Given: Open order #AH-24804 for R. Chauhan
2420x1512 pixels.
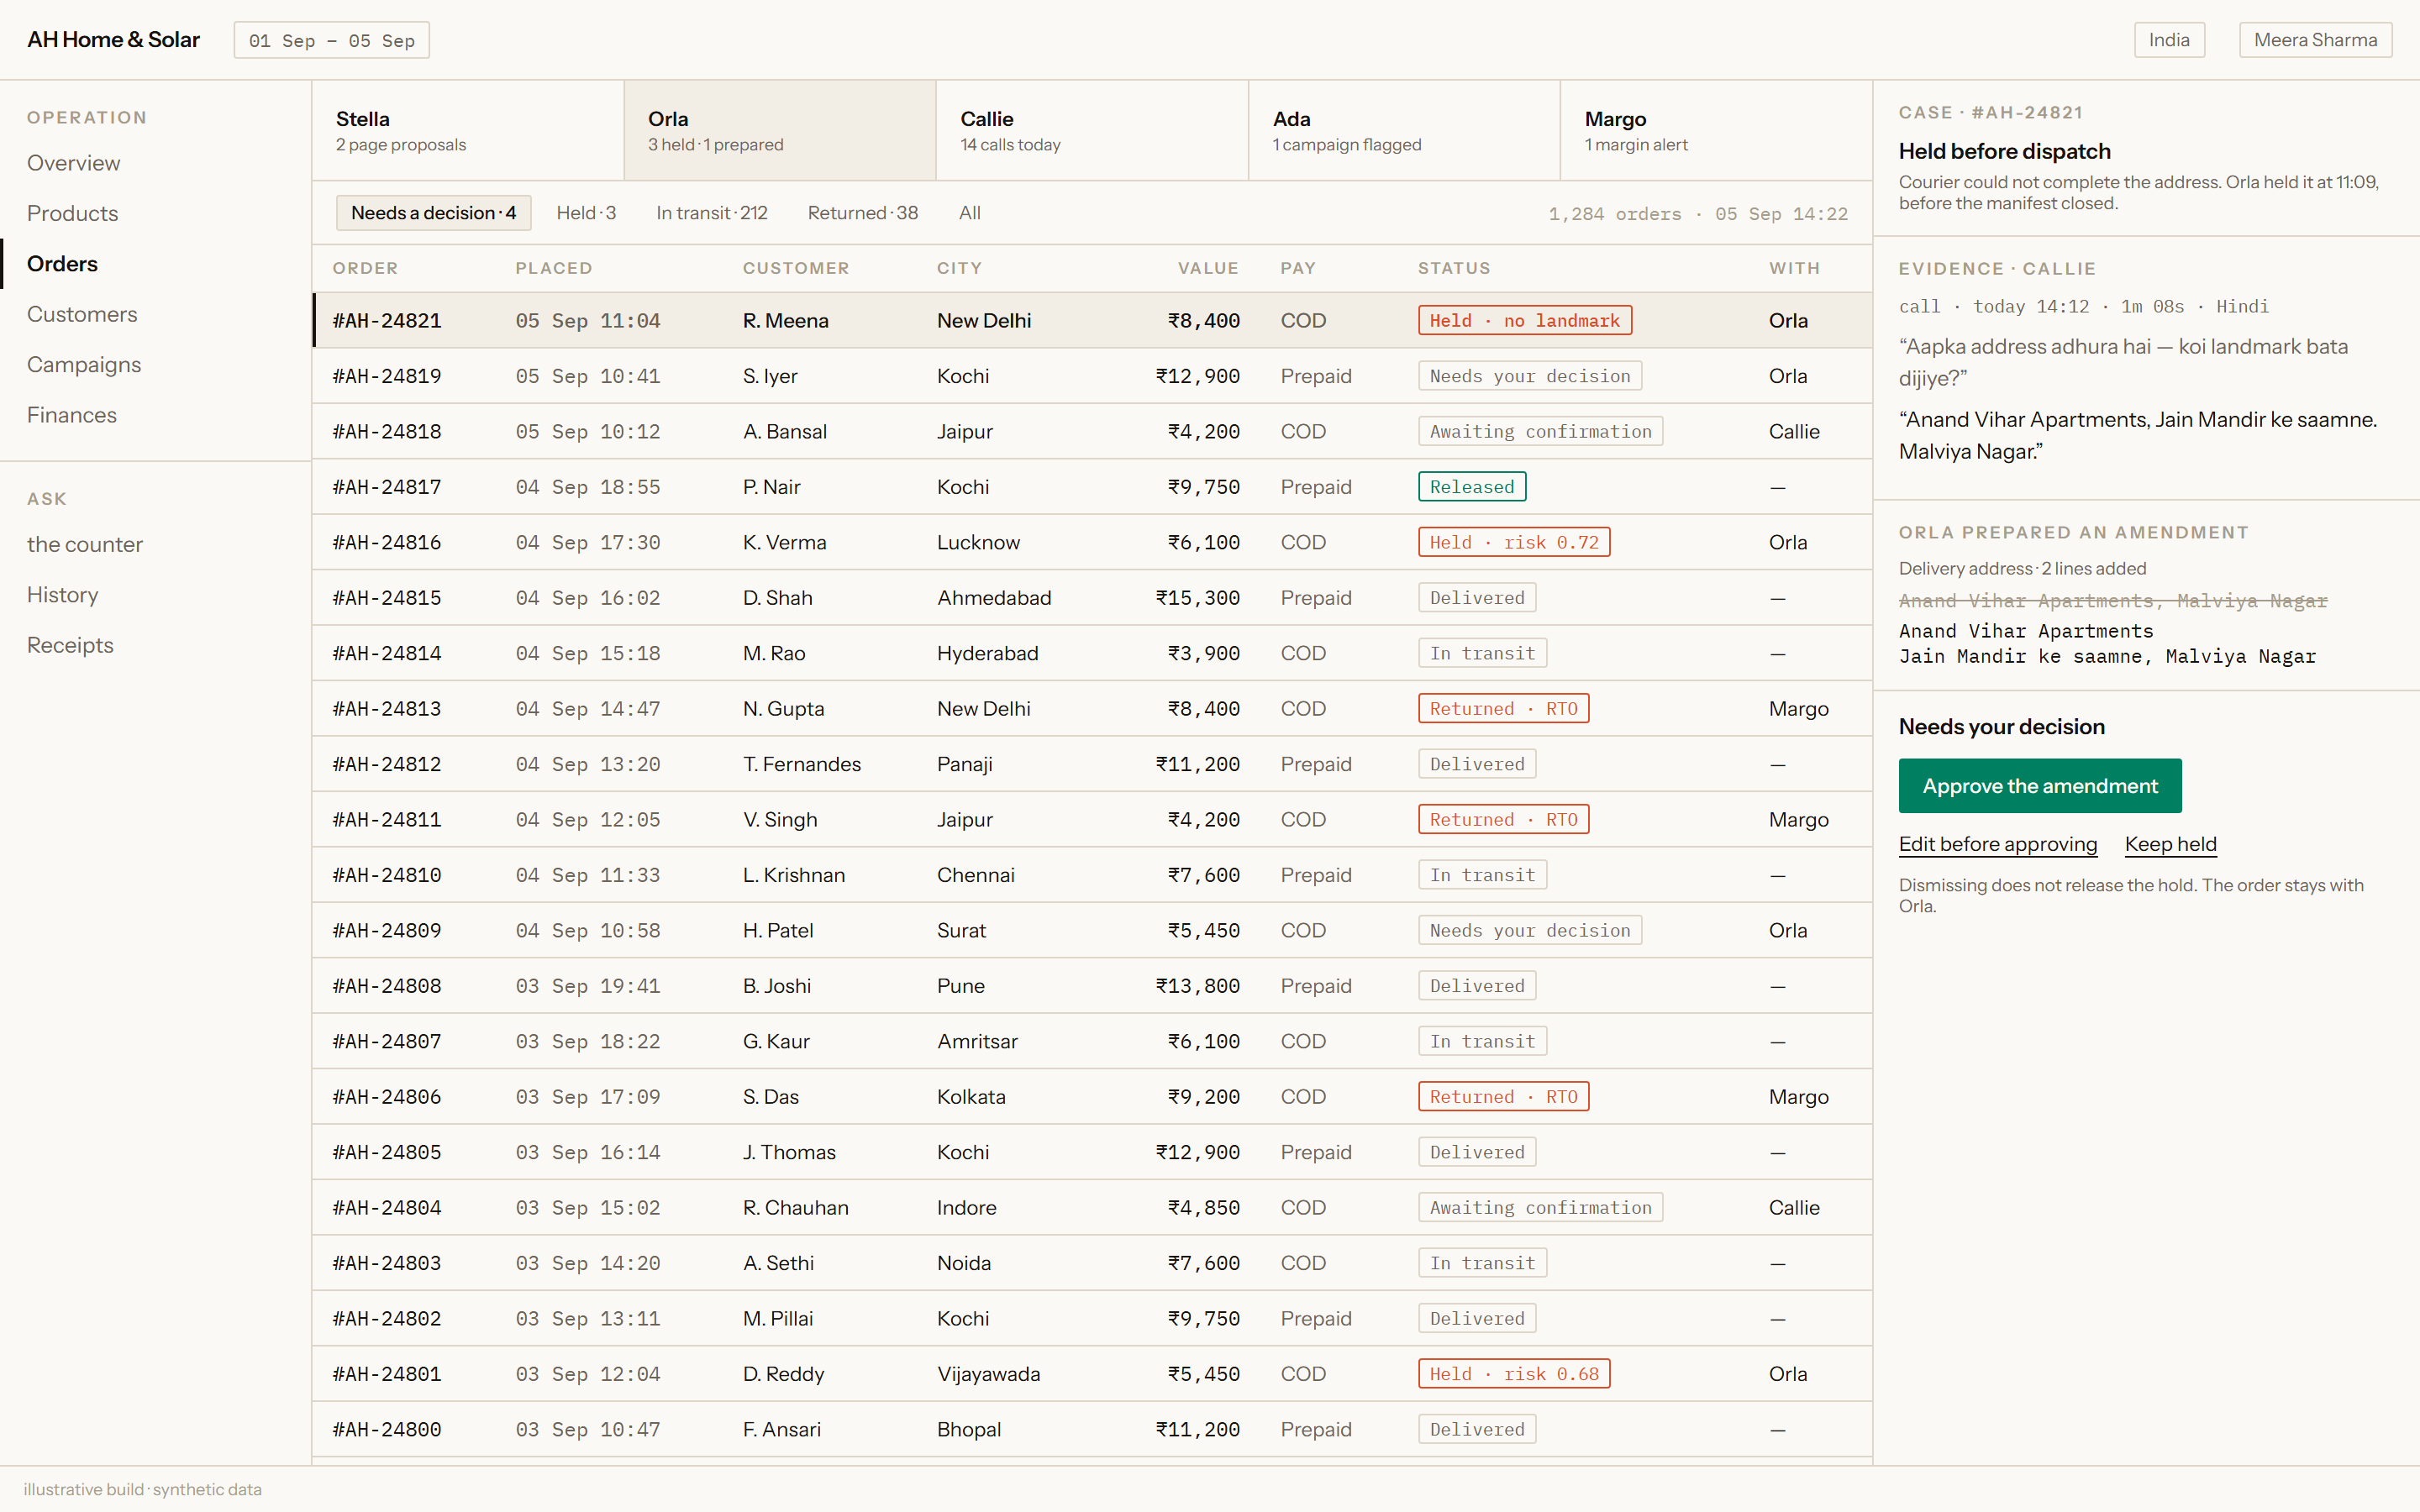Looking at the screenshot, I should coord(1092,1208).
